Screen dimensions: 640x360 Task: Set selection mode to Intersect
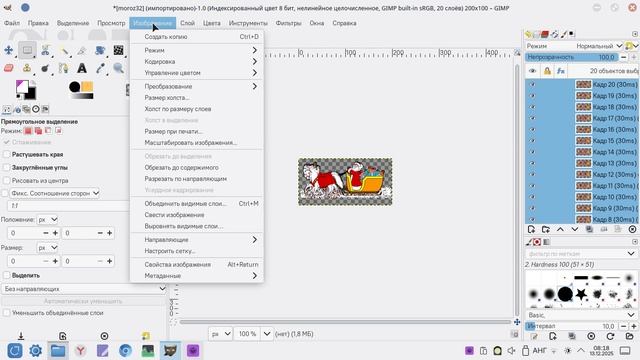pos(58,131)
